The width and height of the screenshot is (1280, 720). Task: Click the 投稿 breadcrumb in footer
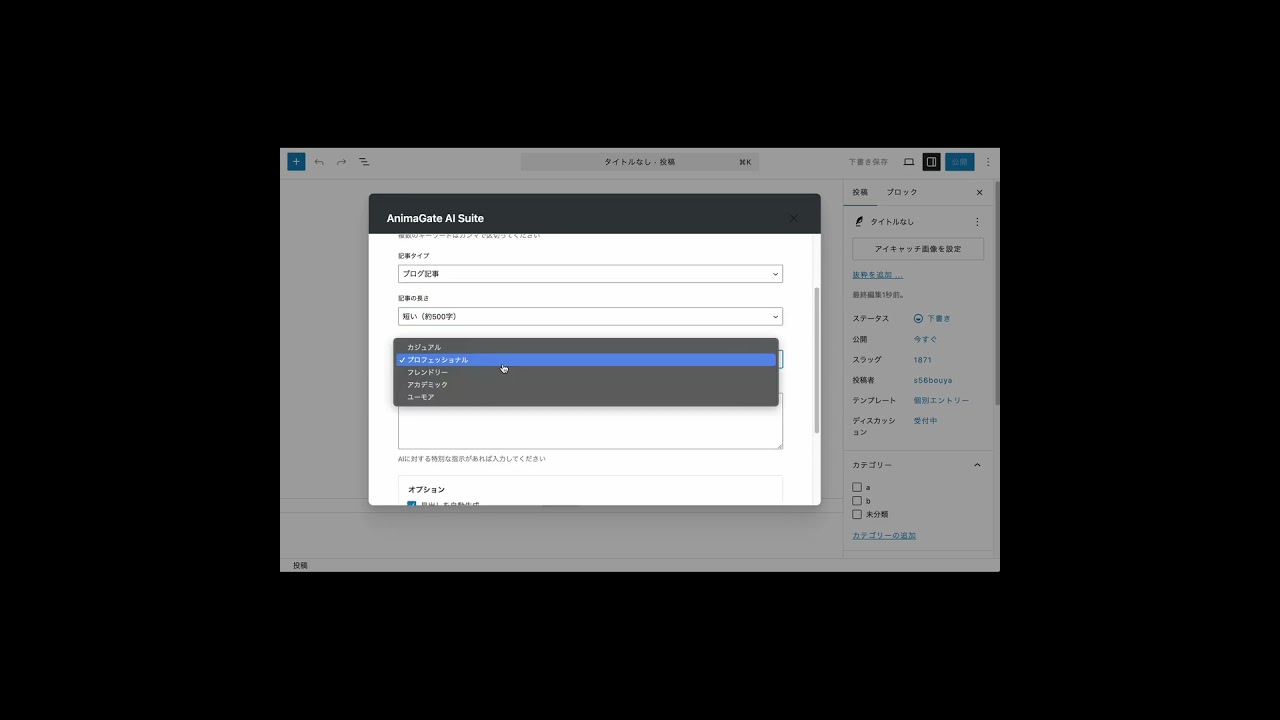tap(300, 566)
